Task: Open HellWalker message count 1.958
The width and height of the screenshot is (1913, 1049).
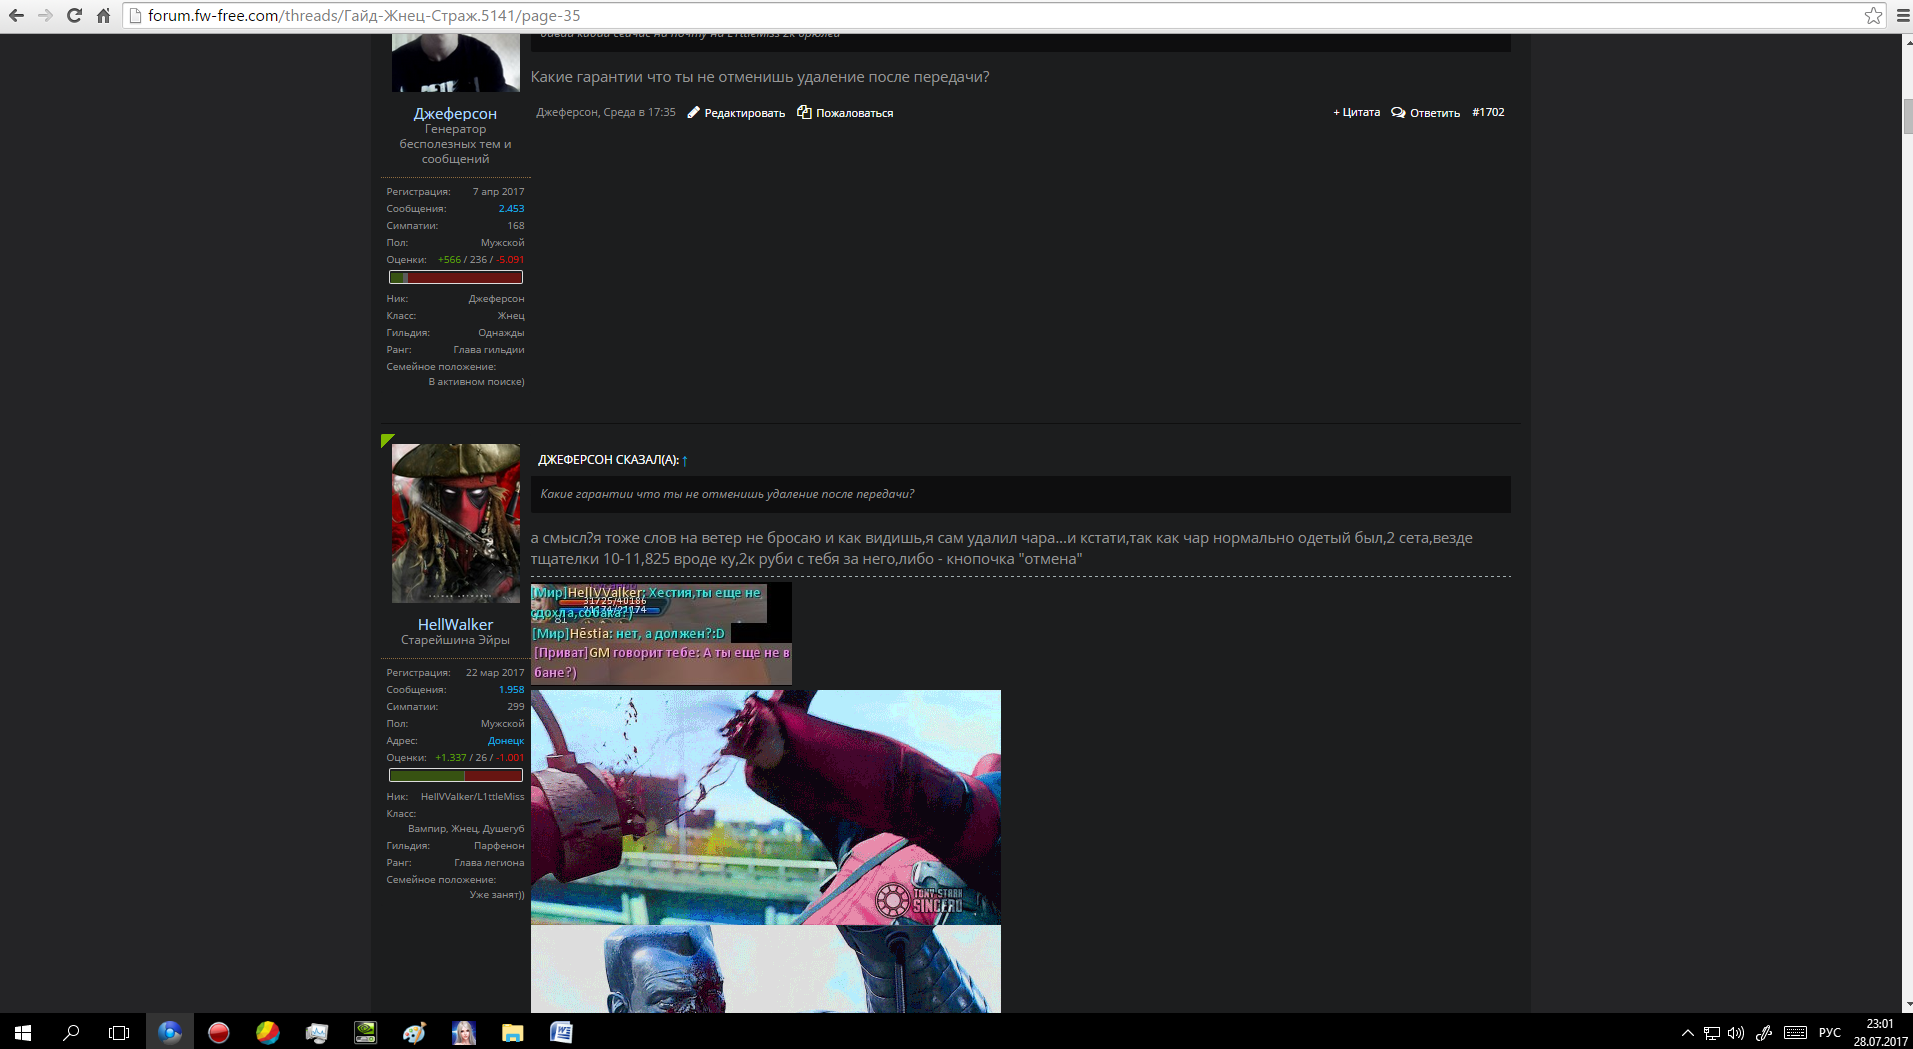Action: tap(511, 690)
